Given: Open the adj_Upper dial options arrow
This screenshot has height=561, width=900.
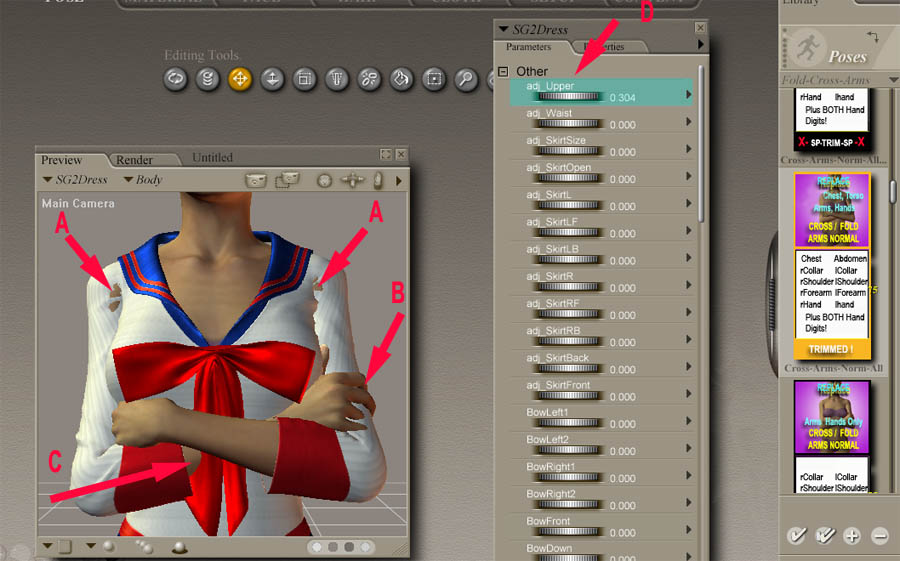Looking at the screenshot, I should tap(689, 94).
